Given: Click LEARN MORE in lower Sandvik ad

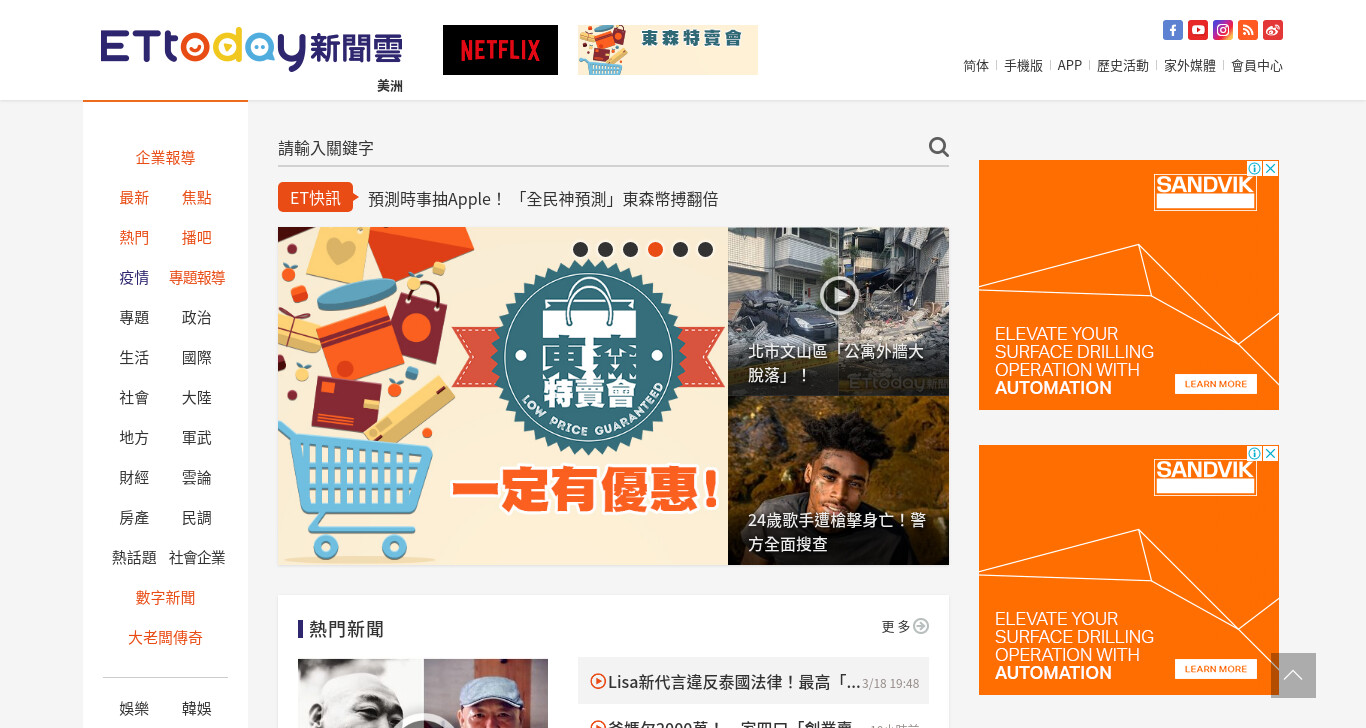Looking at the screenshot, I should coord(1216,669).
